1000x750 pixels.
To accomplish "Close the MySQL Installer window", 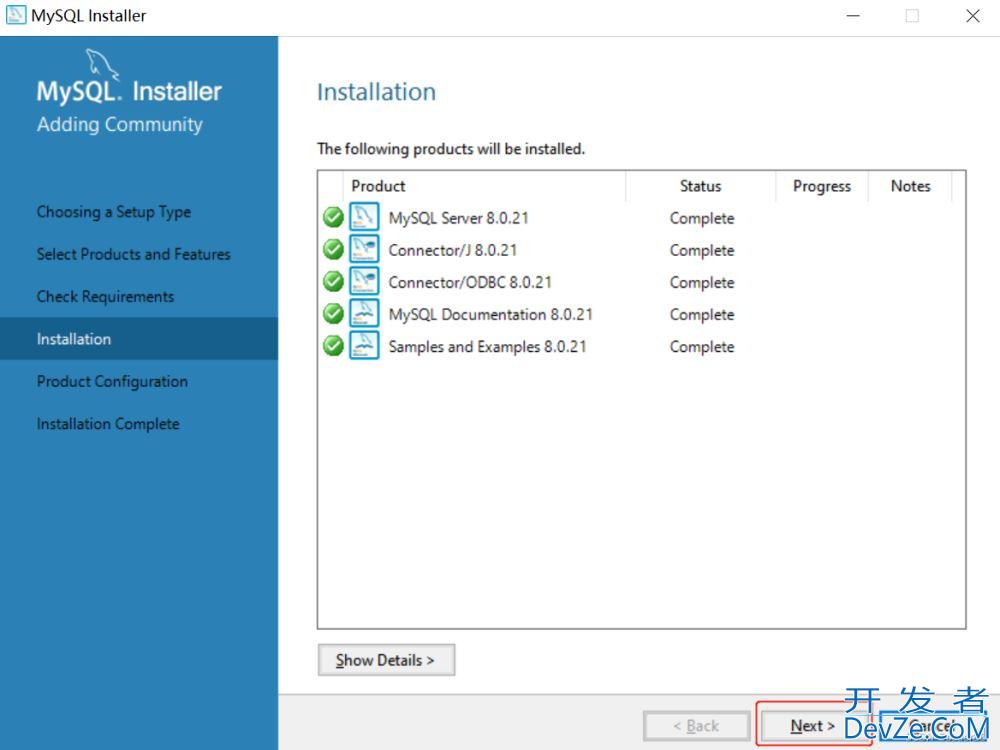I will tap(973, 16).
